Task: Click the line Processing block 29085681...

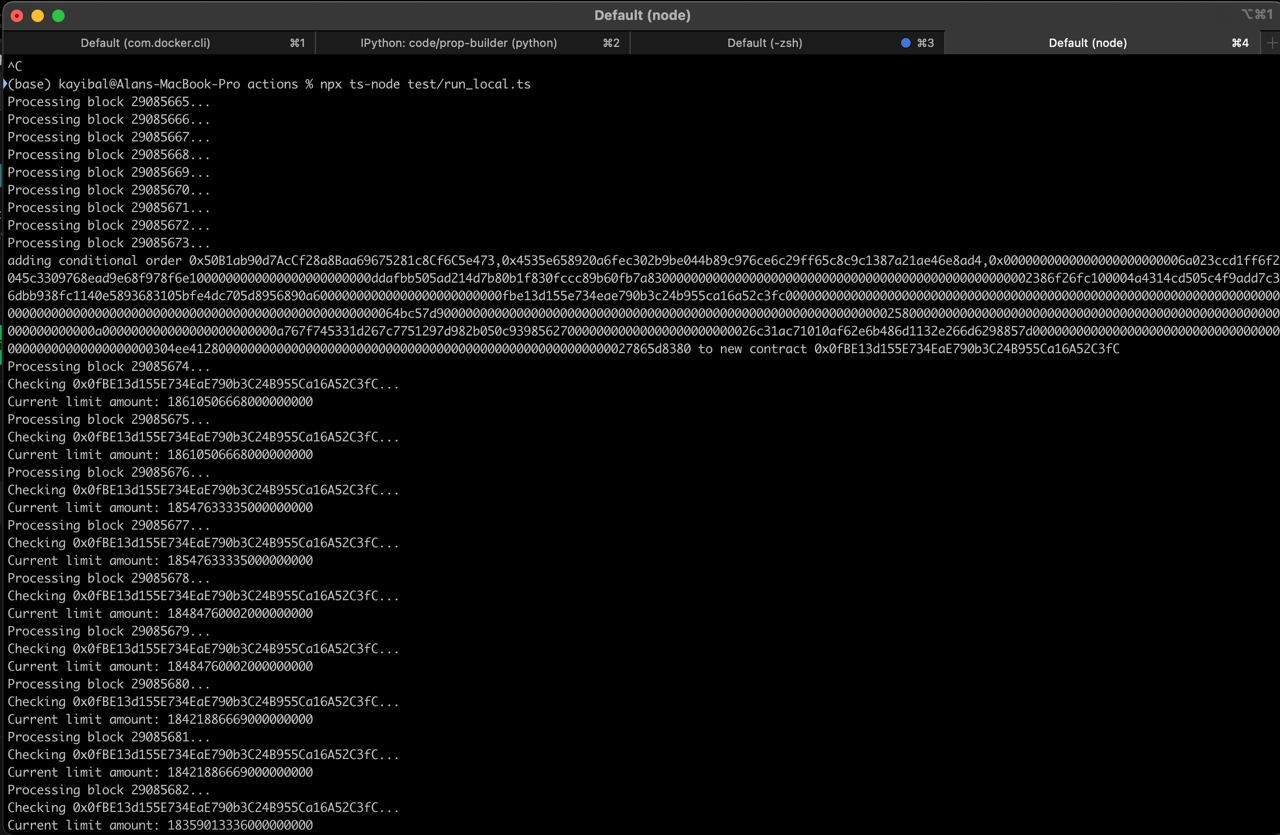Action: point(109,737)
